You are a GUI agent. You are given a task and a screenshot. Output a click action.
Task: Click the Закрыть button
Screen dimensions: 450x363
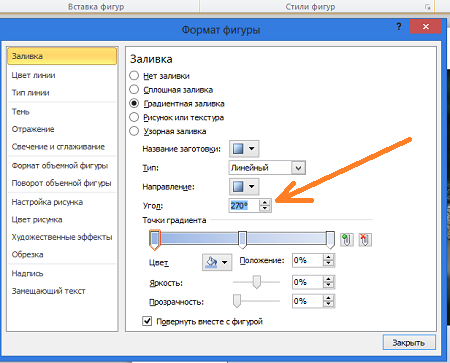pyautogui.click(x=409, y=342)
